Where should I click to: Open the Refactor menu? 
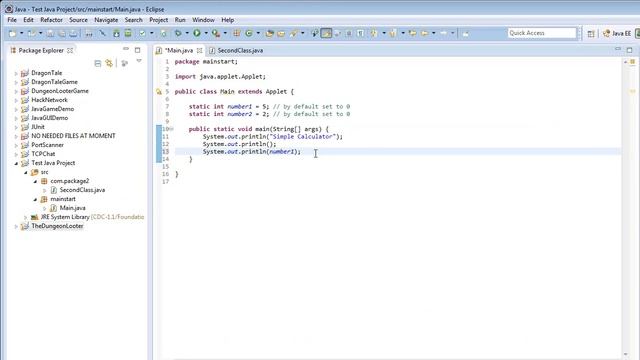click(51, 20)
